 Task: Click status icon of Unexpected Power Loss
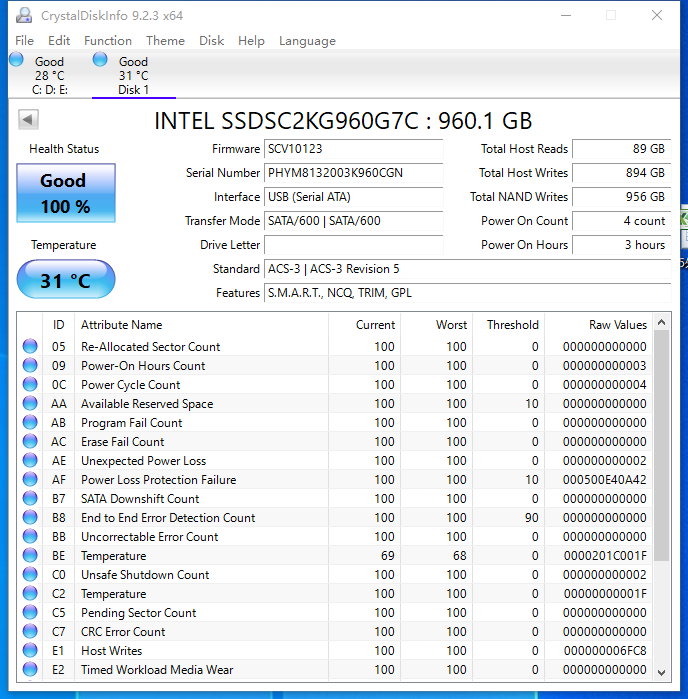[x=30, y=461]
